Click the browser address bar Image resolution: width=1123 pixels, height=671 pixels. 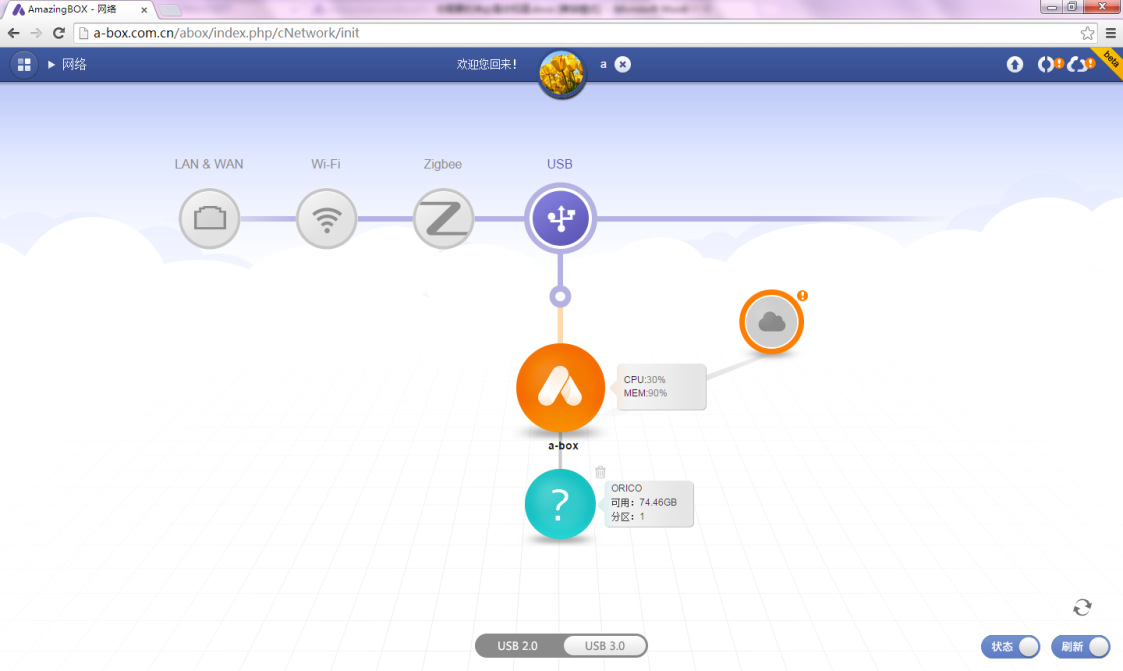[580, 33]
